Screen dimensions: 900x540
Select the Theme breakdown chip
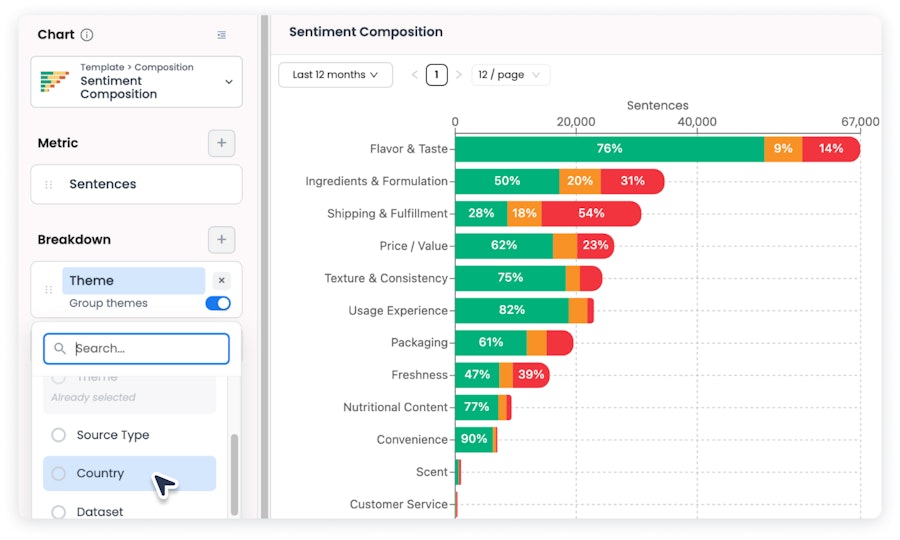coord(134,281)
